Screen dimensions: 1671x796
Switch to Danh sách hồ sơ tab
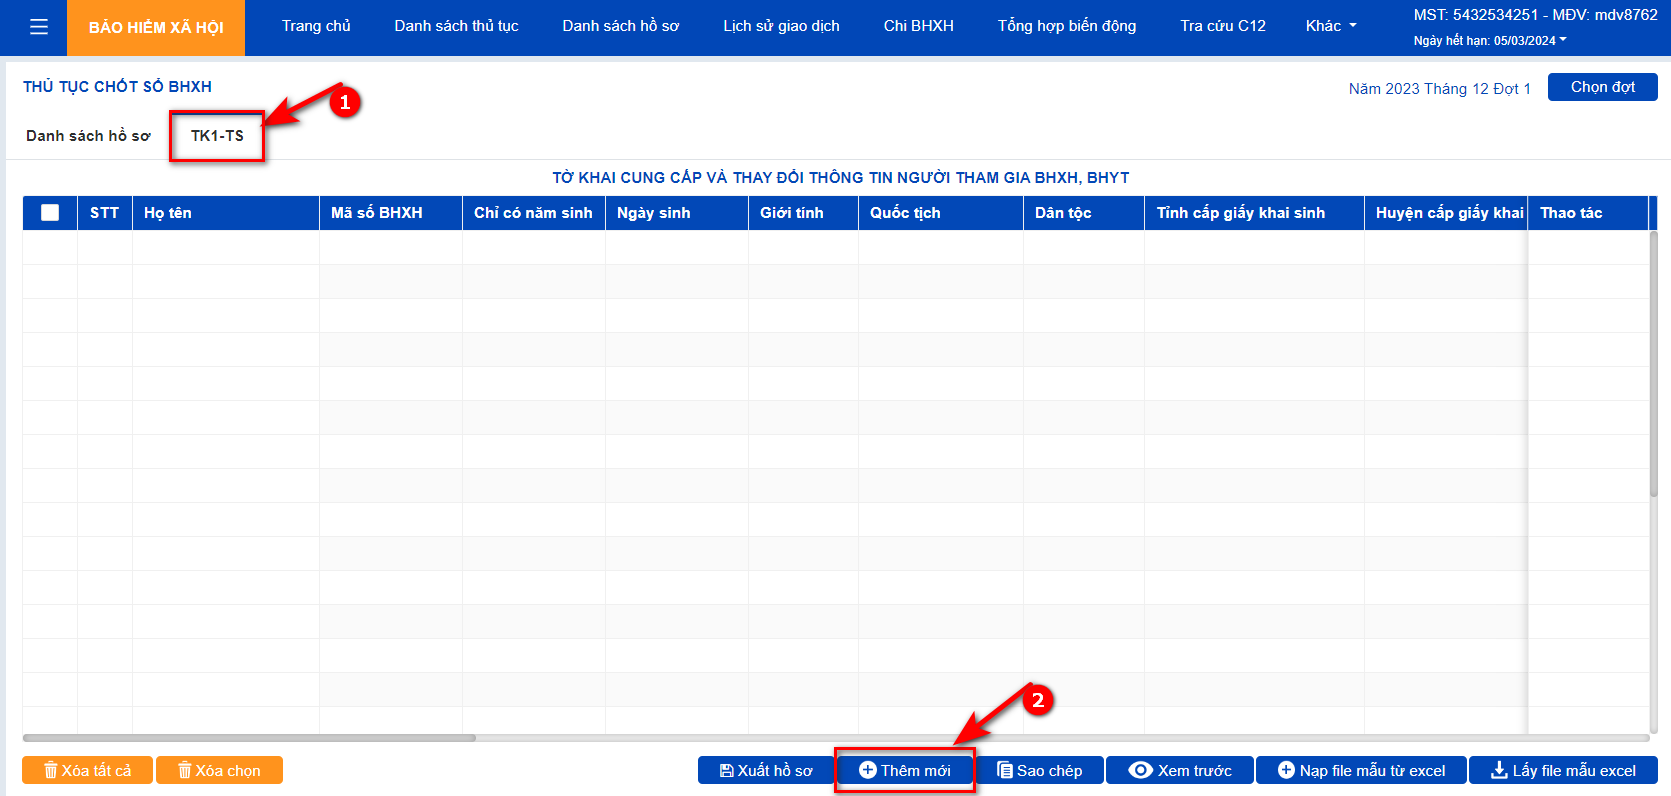[88, 136]
